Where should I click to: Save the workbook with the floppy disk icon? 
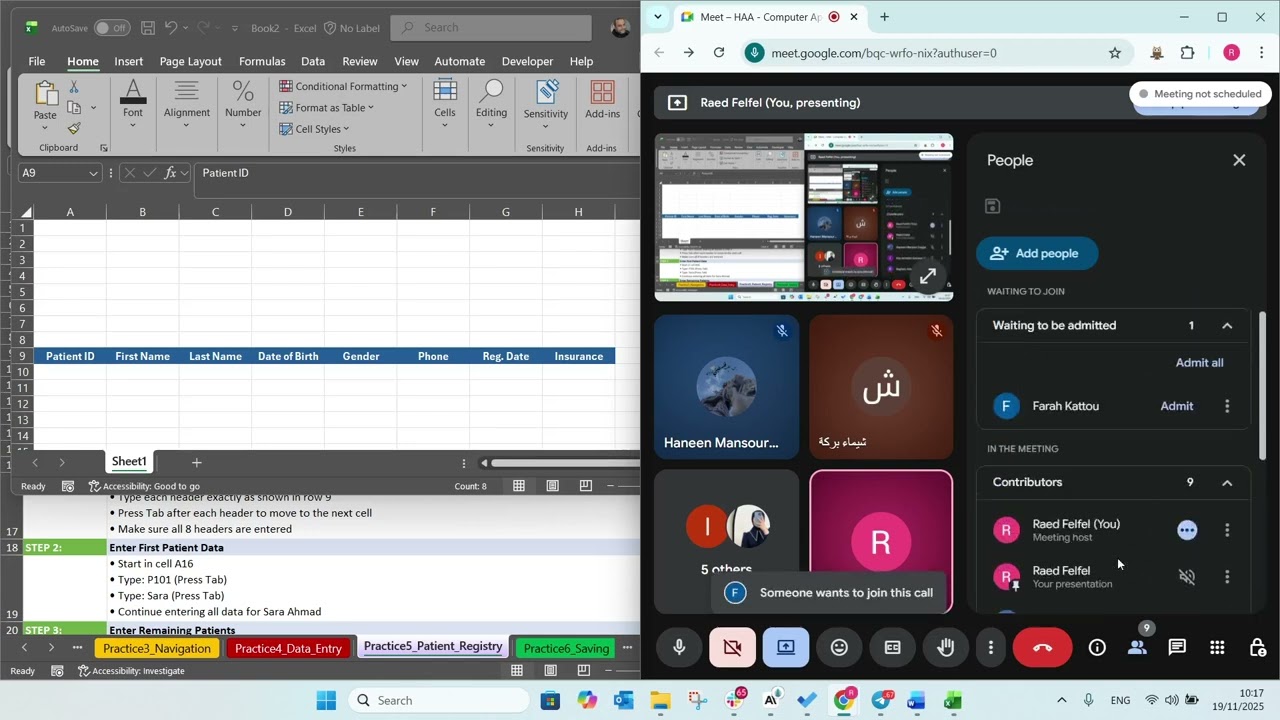(x=147, y=28)
